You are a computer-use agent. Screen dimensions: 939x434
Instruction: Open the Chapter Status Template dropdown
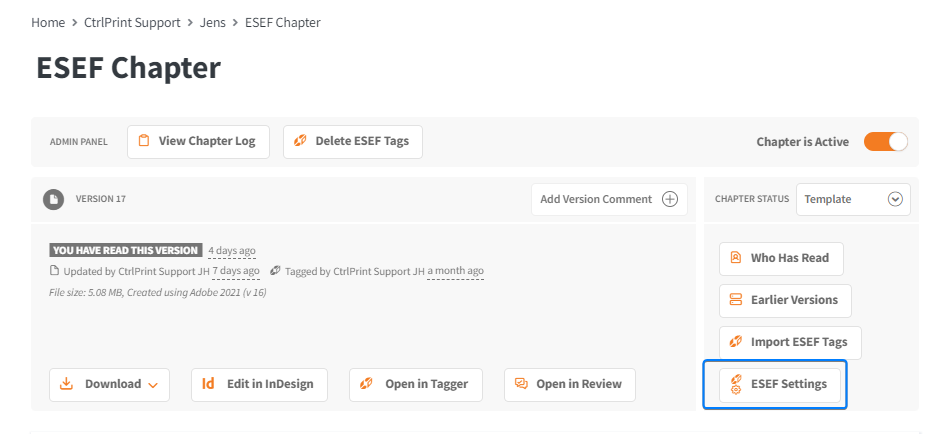[853, 199]
